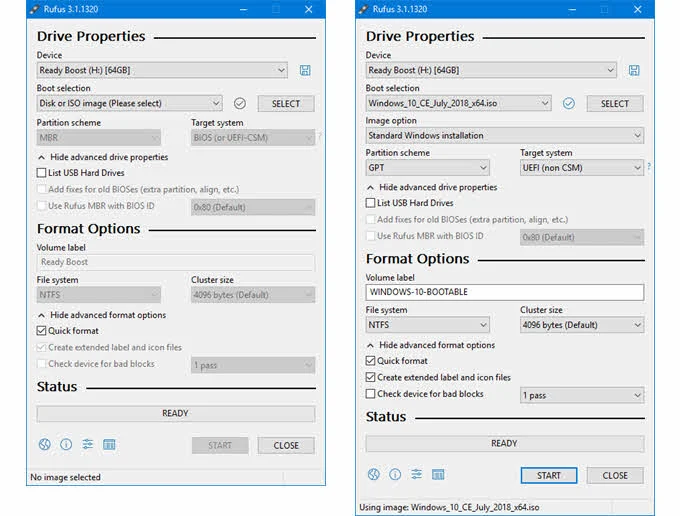Open log icon in left window
The width and height of the screenshot is (680, 516).
[x=109, y=444]
